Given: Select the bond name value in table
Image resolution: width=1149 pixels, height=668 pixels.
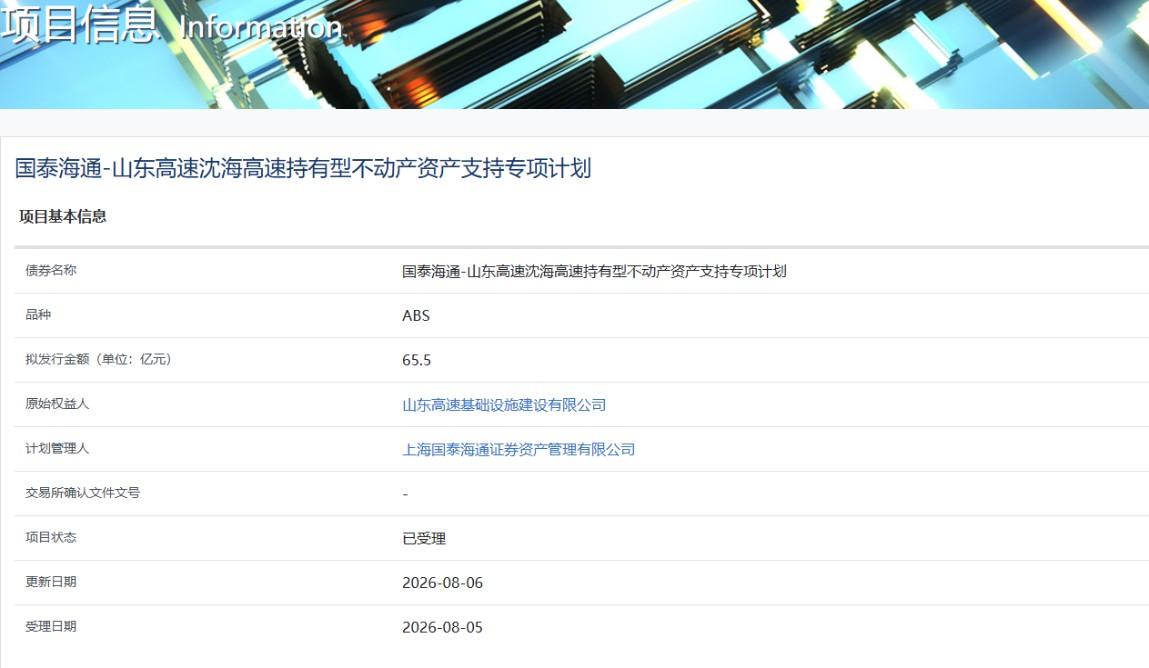Looking at the screenshot, I should (x=594, y=272).
